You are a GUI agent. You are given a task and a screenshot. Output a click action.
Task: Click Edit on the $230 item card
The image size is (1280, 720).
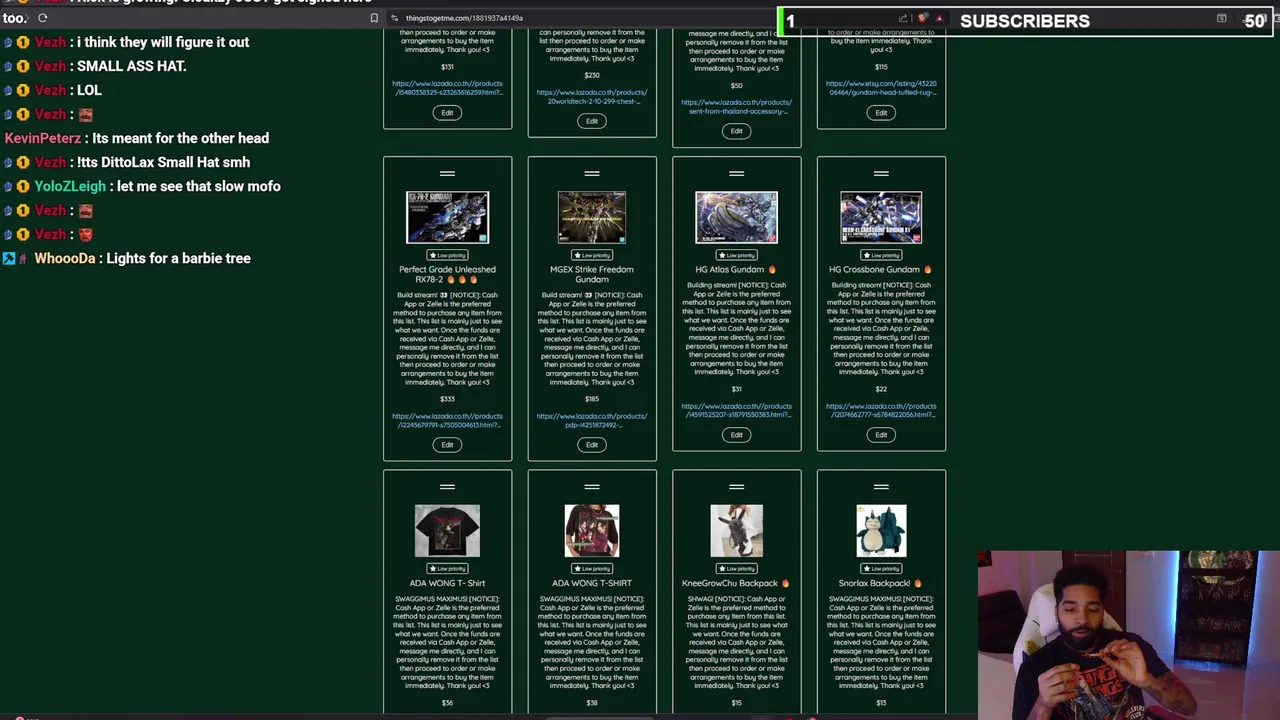tap(592, 121)
